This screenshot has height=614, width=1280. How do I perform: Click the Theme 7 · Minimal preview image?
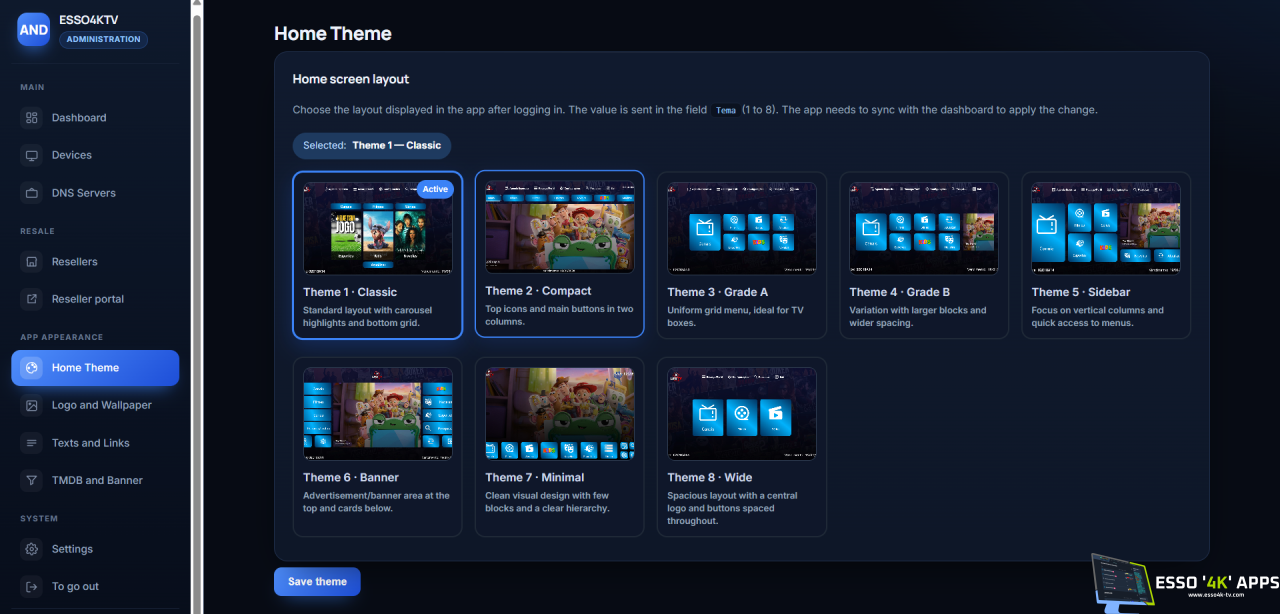(x=560, y=414)
